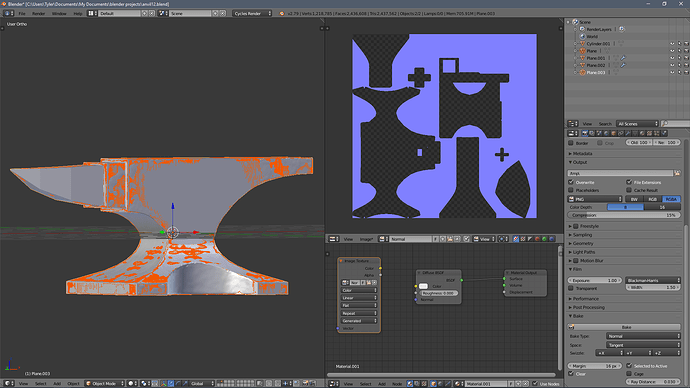Expand the Metadata panel

582,154
